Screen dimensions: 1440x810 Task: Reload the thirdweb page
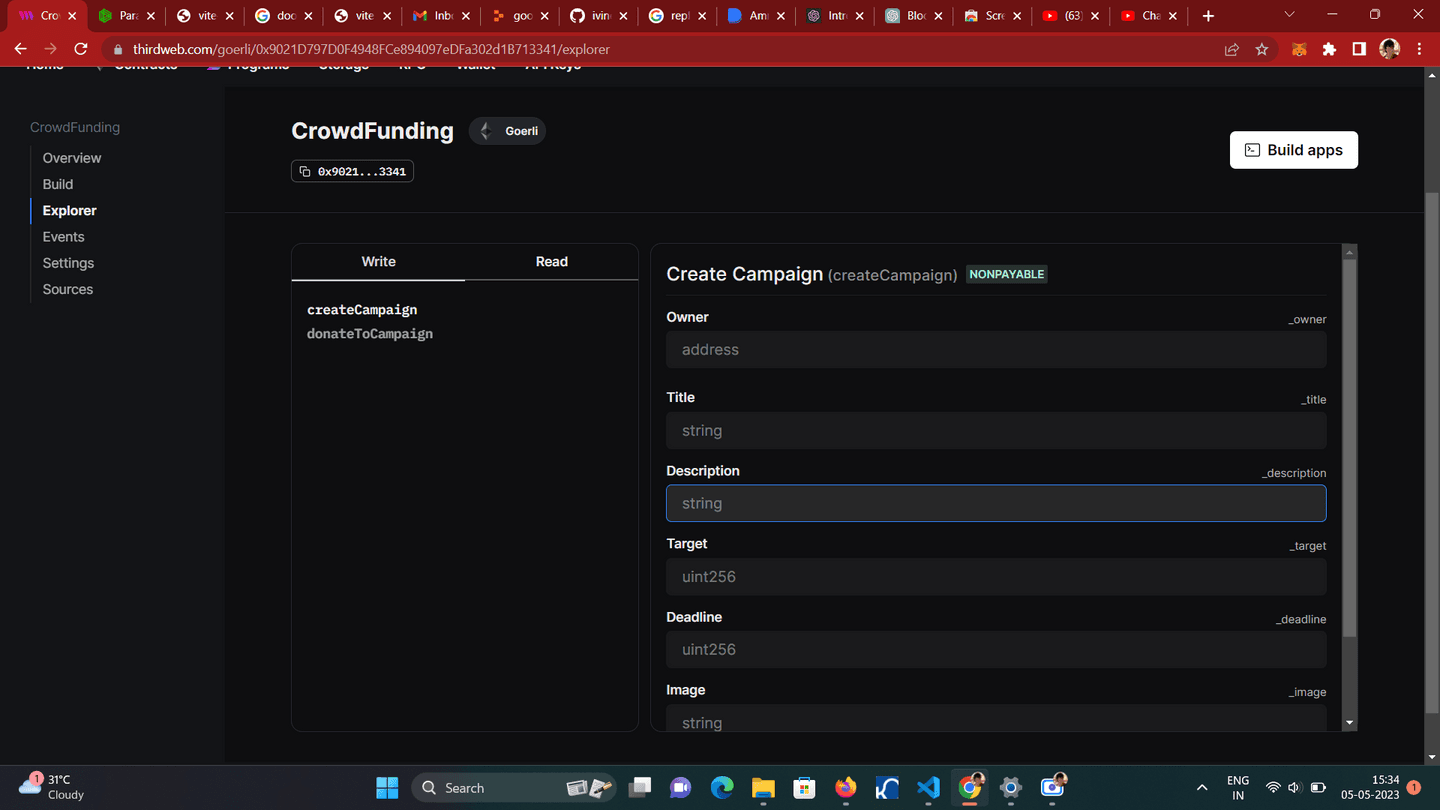[x=81, y=49]
